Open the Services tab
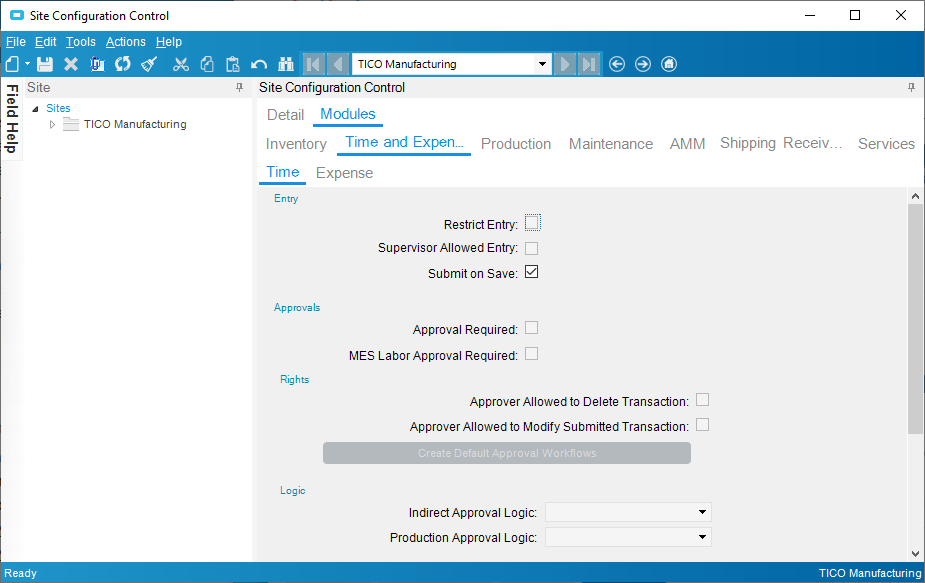925x583 pixels. 886,144
